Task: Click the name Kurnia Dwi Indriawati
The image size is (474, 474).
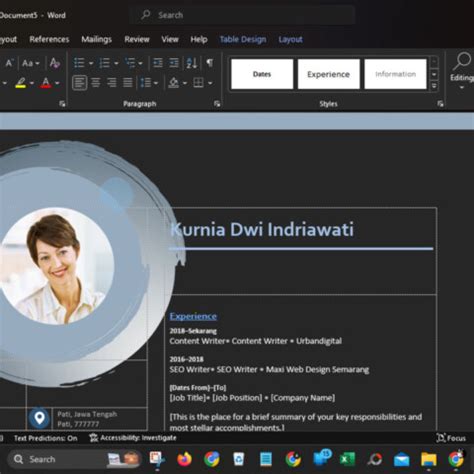Action: coord(262,229)
